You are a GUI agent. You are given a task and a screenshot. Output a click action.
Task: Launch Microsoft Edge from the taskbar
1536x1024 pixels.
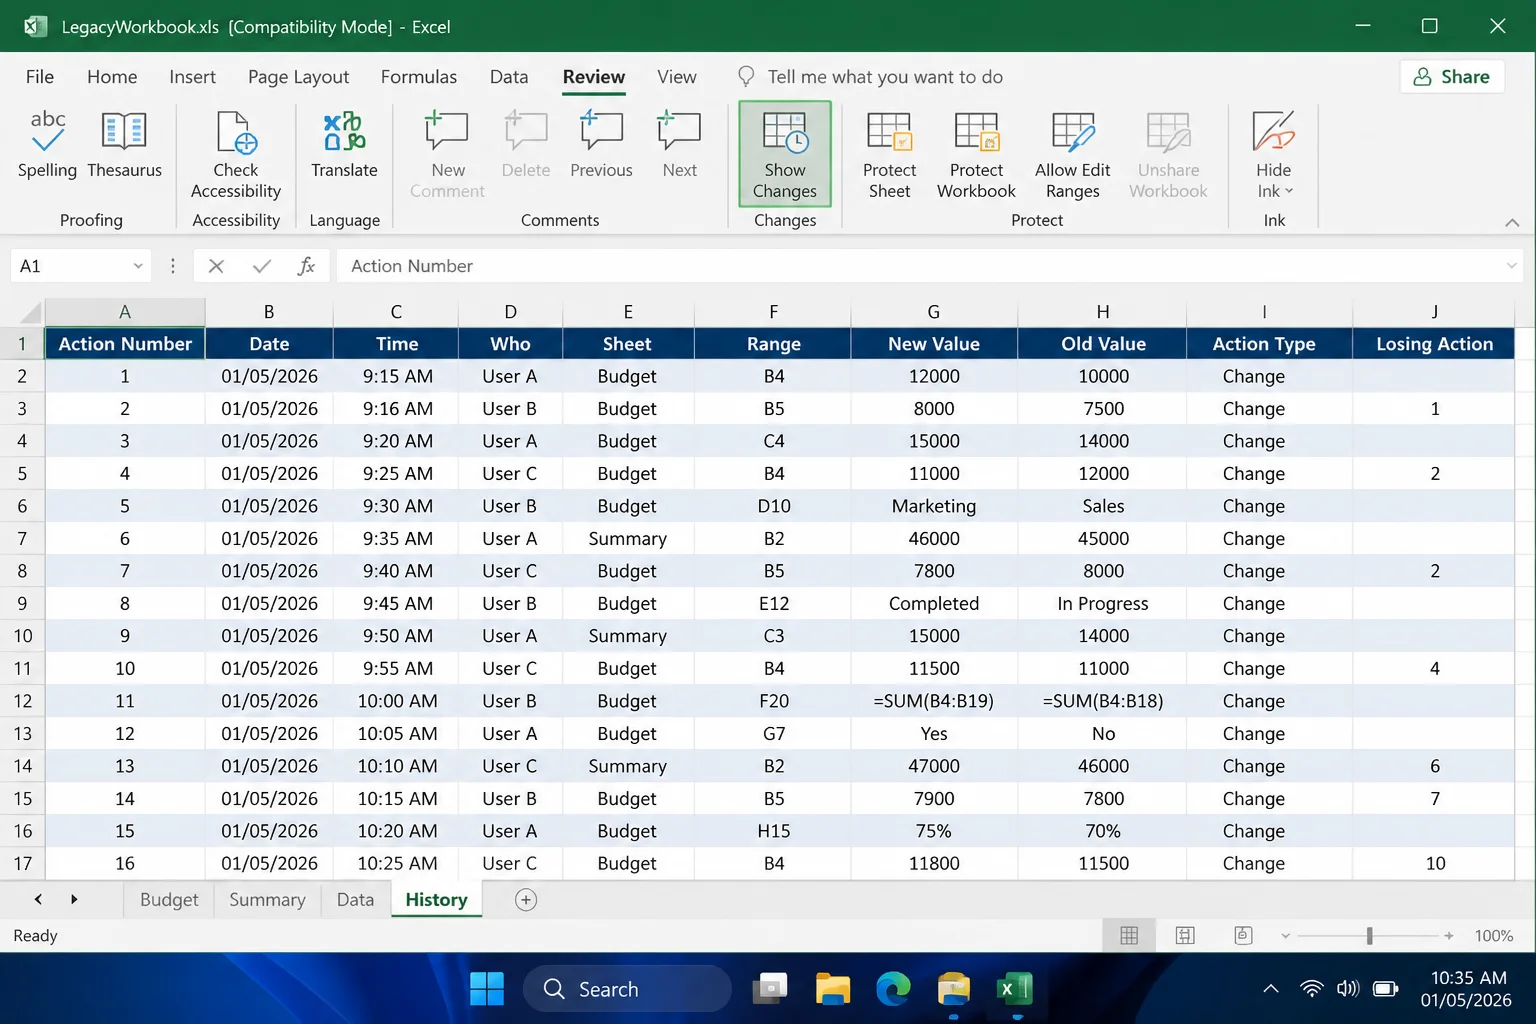coord(893,989)
